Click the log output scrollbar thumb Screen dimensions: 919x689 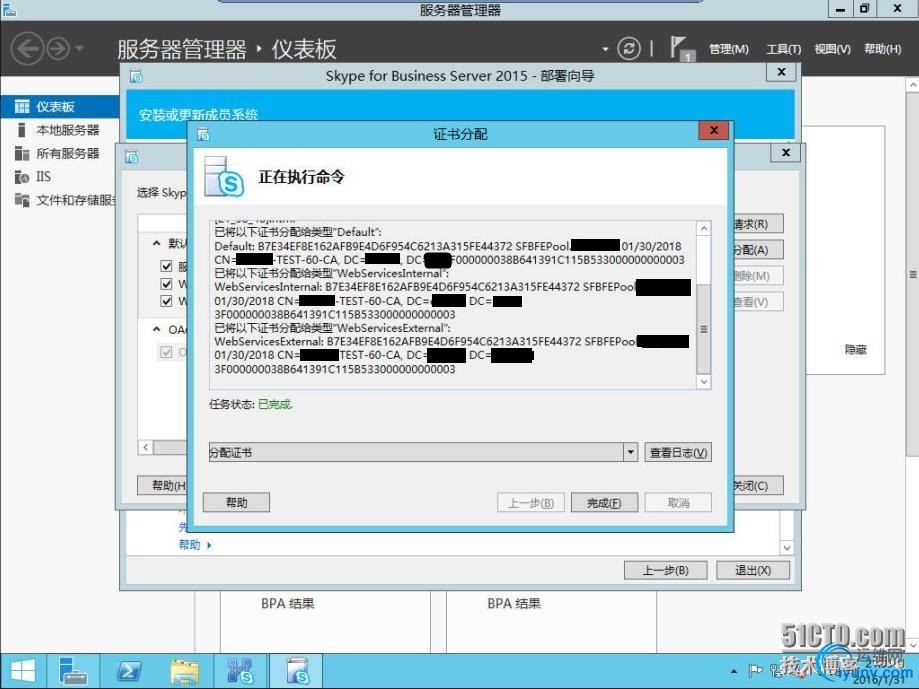(x=703, y=329)
